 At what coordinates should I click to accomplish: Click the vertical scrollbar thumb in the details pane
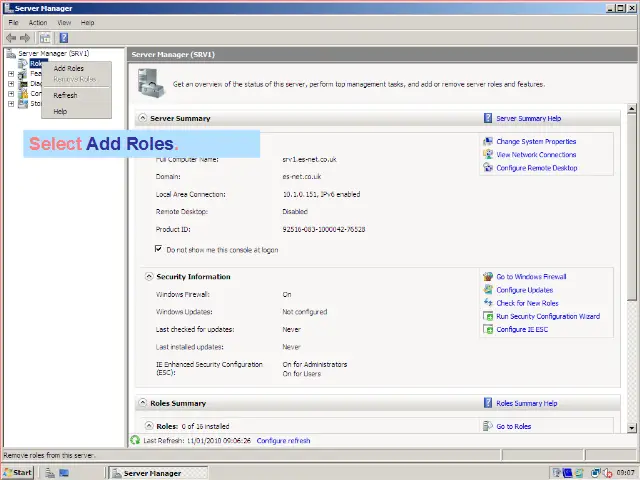(632, 207)
